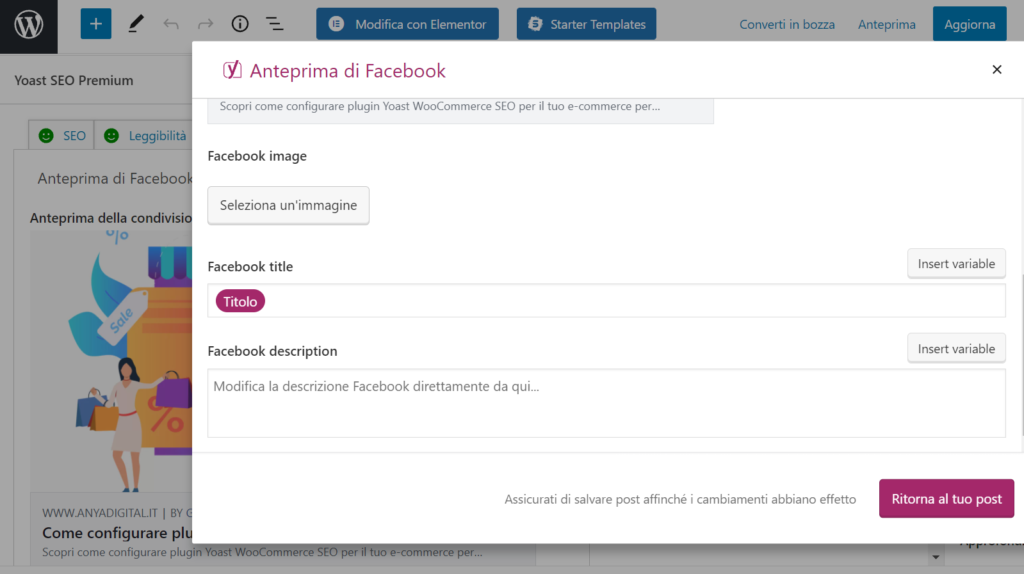Switch to the SEO tab
The width and height of the screenshot is (1024, 574).
62,136
